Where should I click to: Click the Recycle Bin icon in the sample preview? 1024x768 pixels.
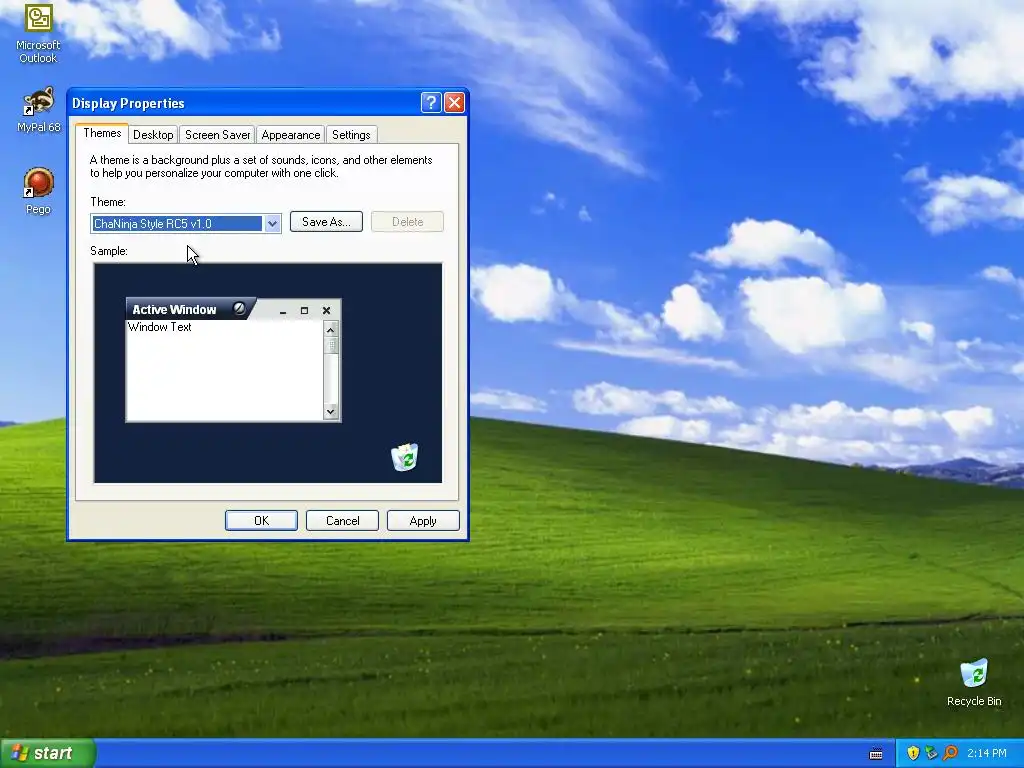(404, 457)
